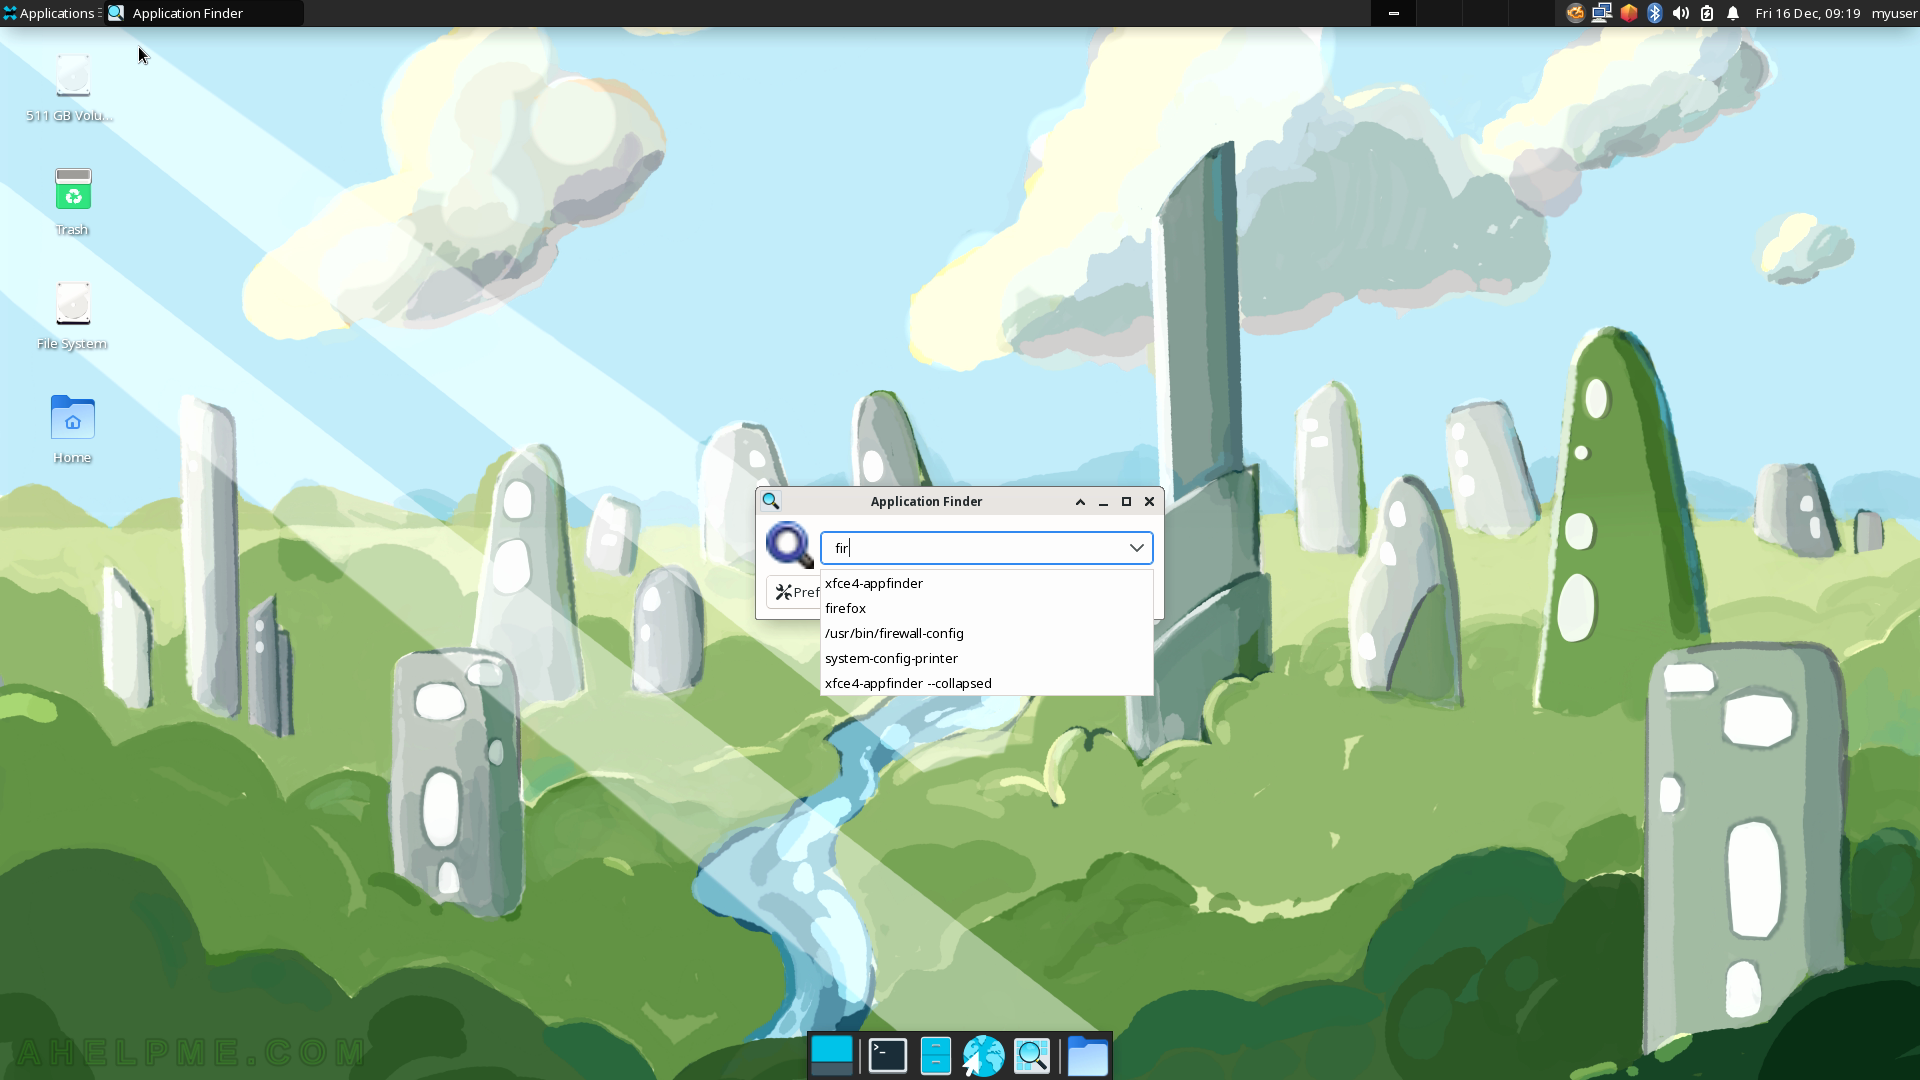Viewport: 1920px width, 1080px height.
Task: Click the orange engine tray icon
Action: tap(1575, 13)
